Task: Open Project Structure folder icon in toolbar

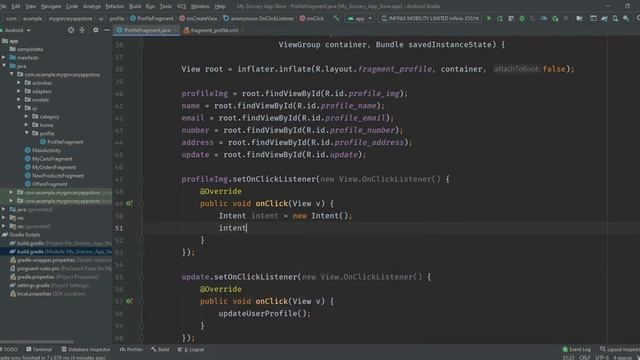Action: pos(579,18)
